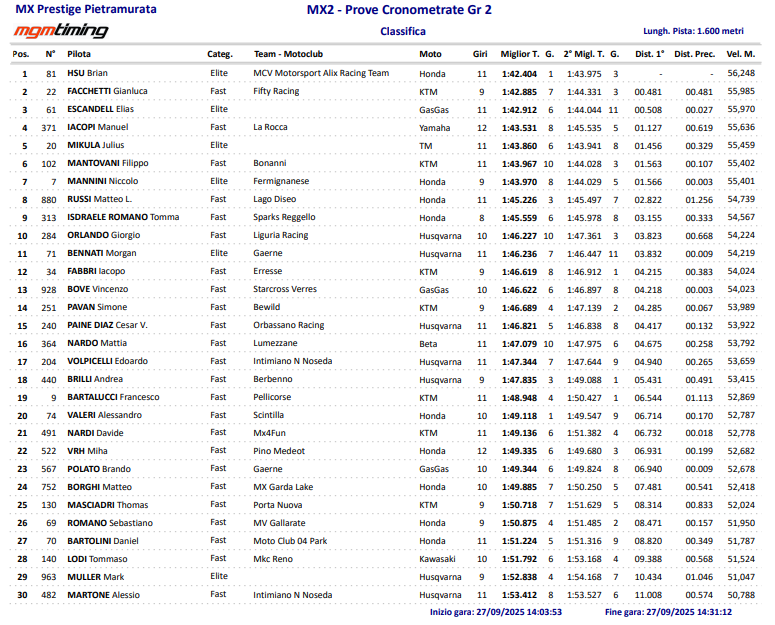This screenshot has height=625, width=775.
Task: Click best time '1:42.912'
Action: click(519, 110)
